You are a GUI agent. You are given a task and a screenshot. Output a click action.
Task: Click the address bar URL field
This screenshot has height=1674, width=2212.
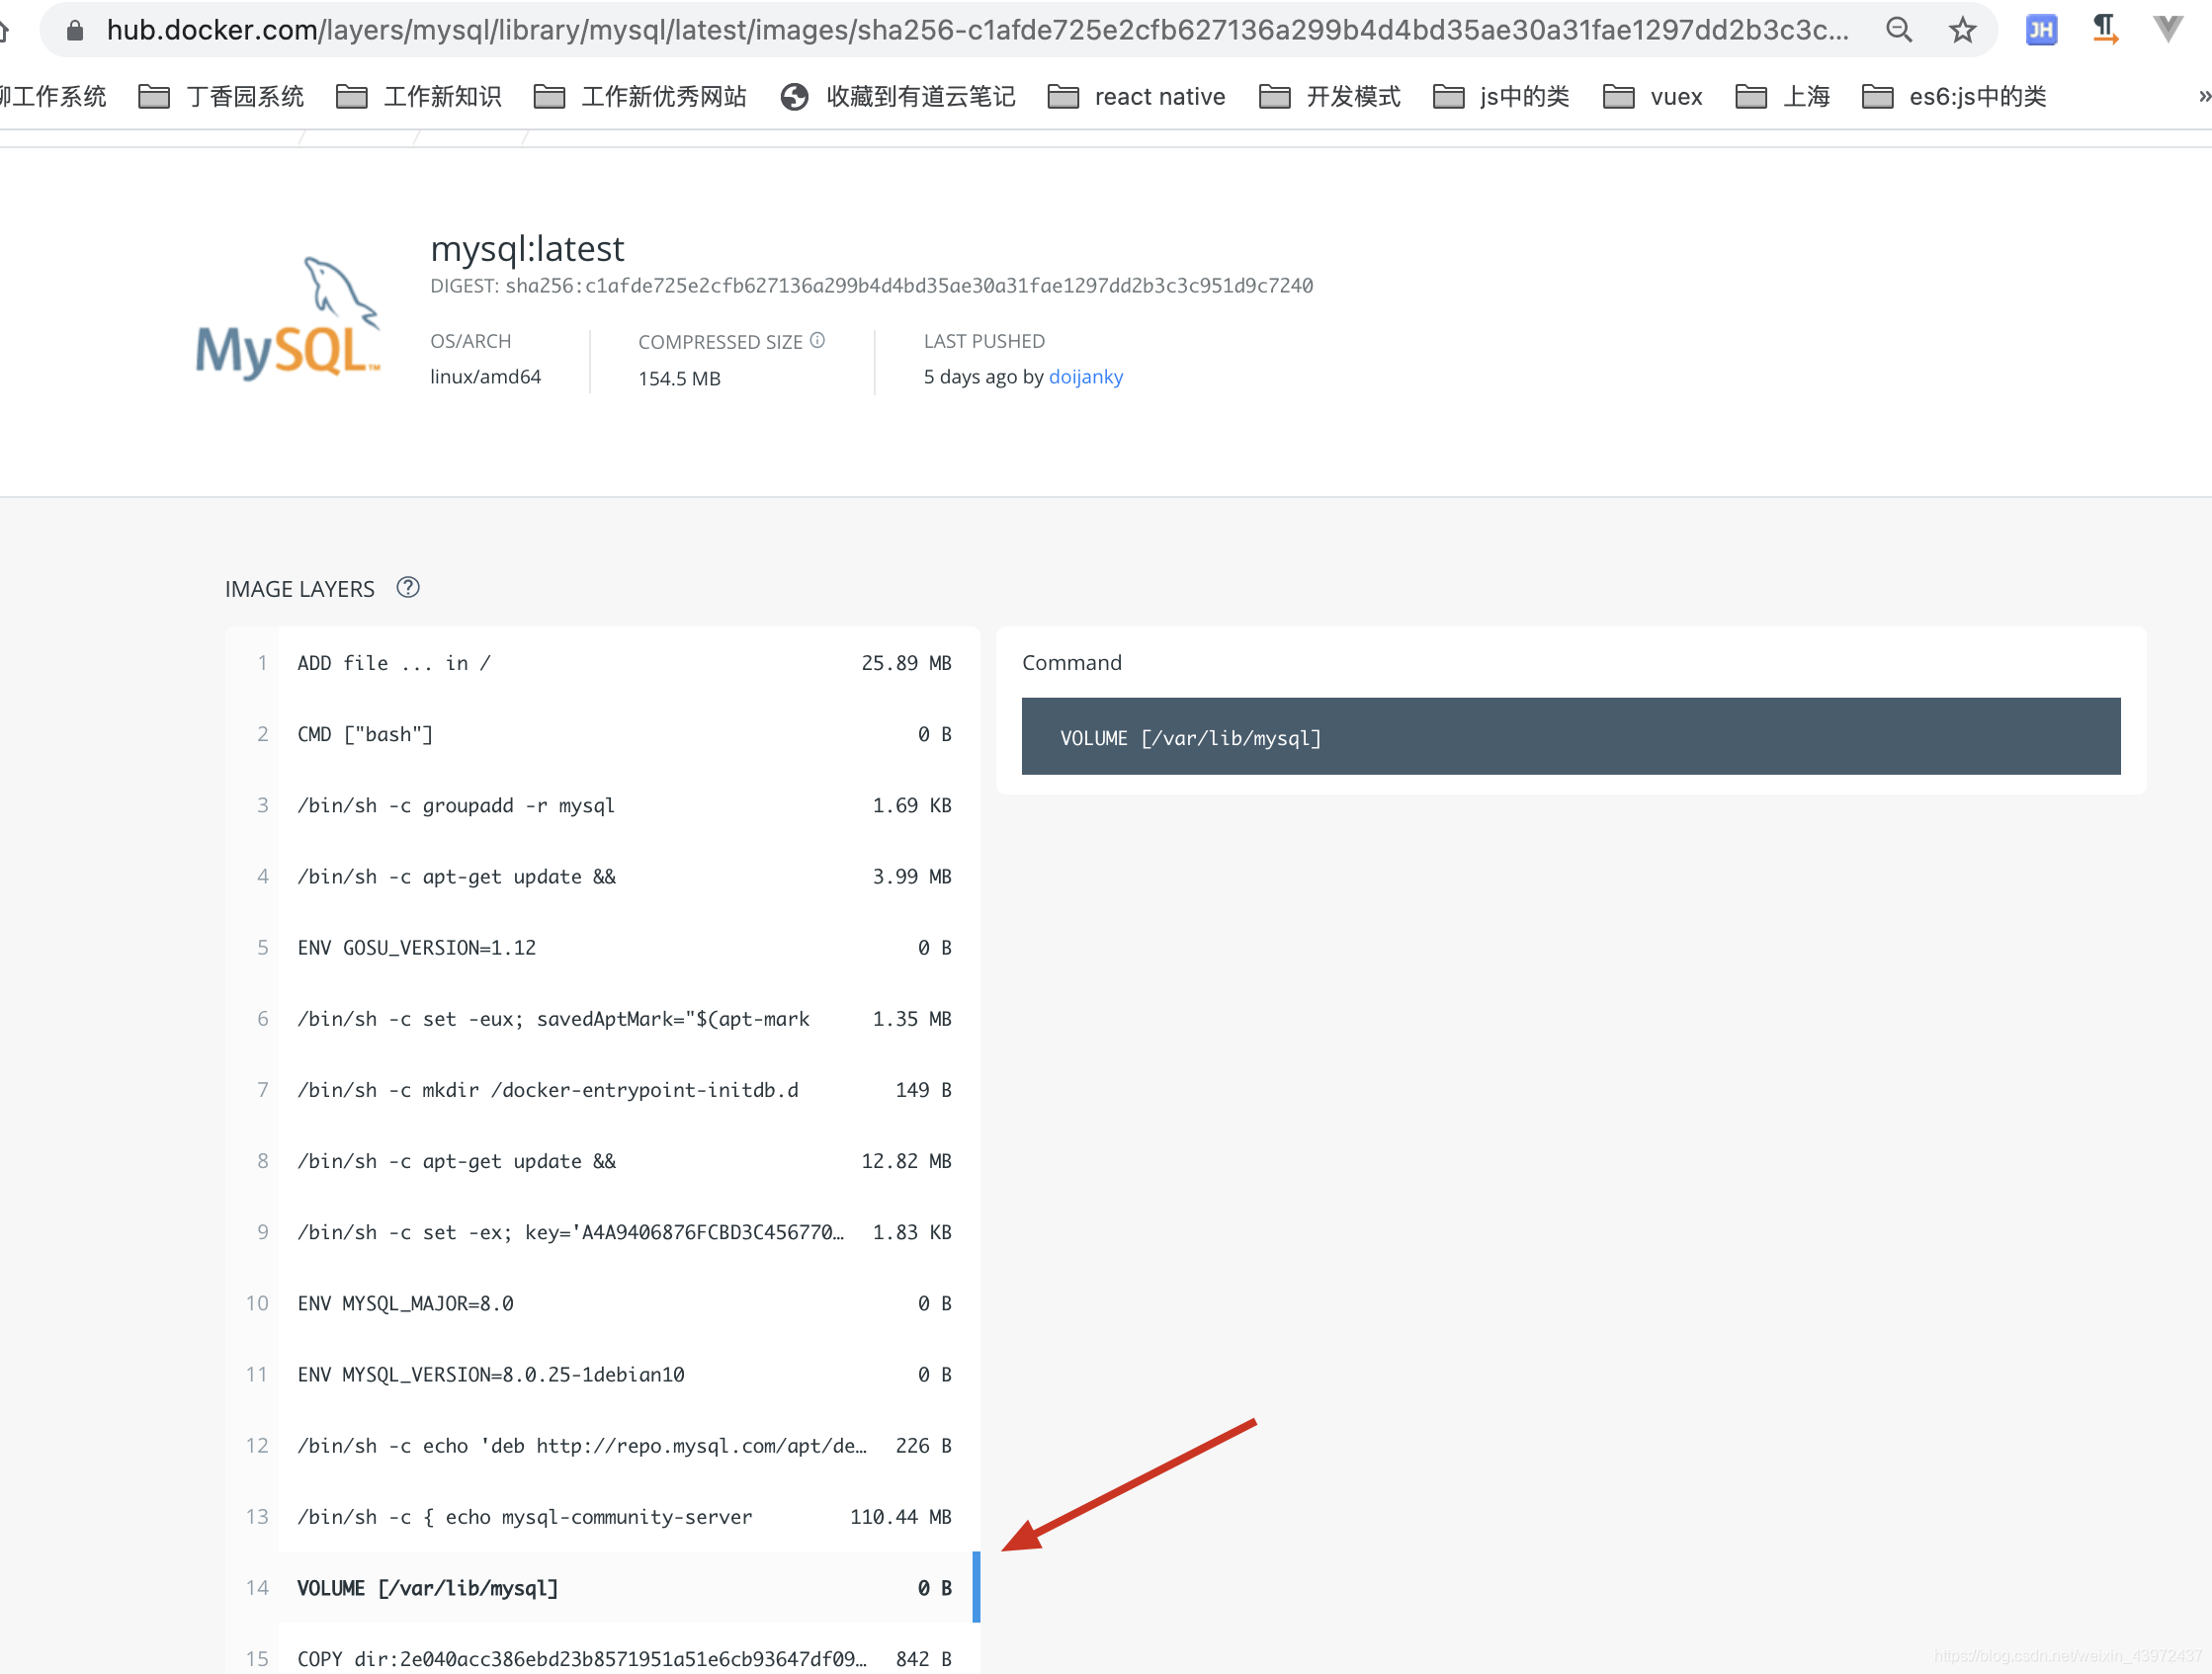(978, 30)
